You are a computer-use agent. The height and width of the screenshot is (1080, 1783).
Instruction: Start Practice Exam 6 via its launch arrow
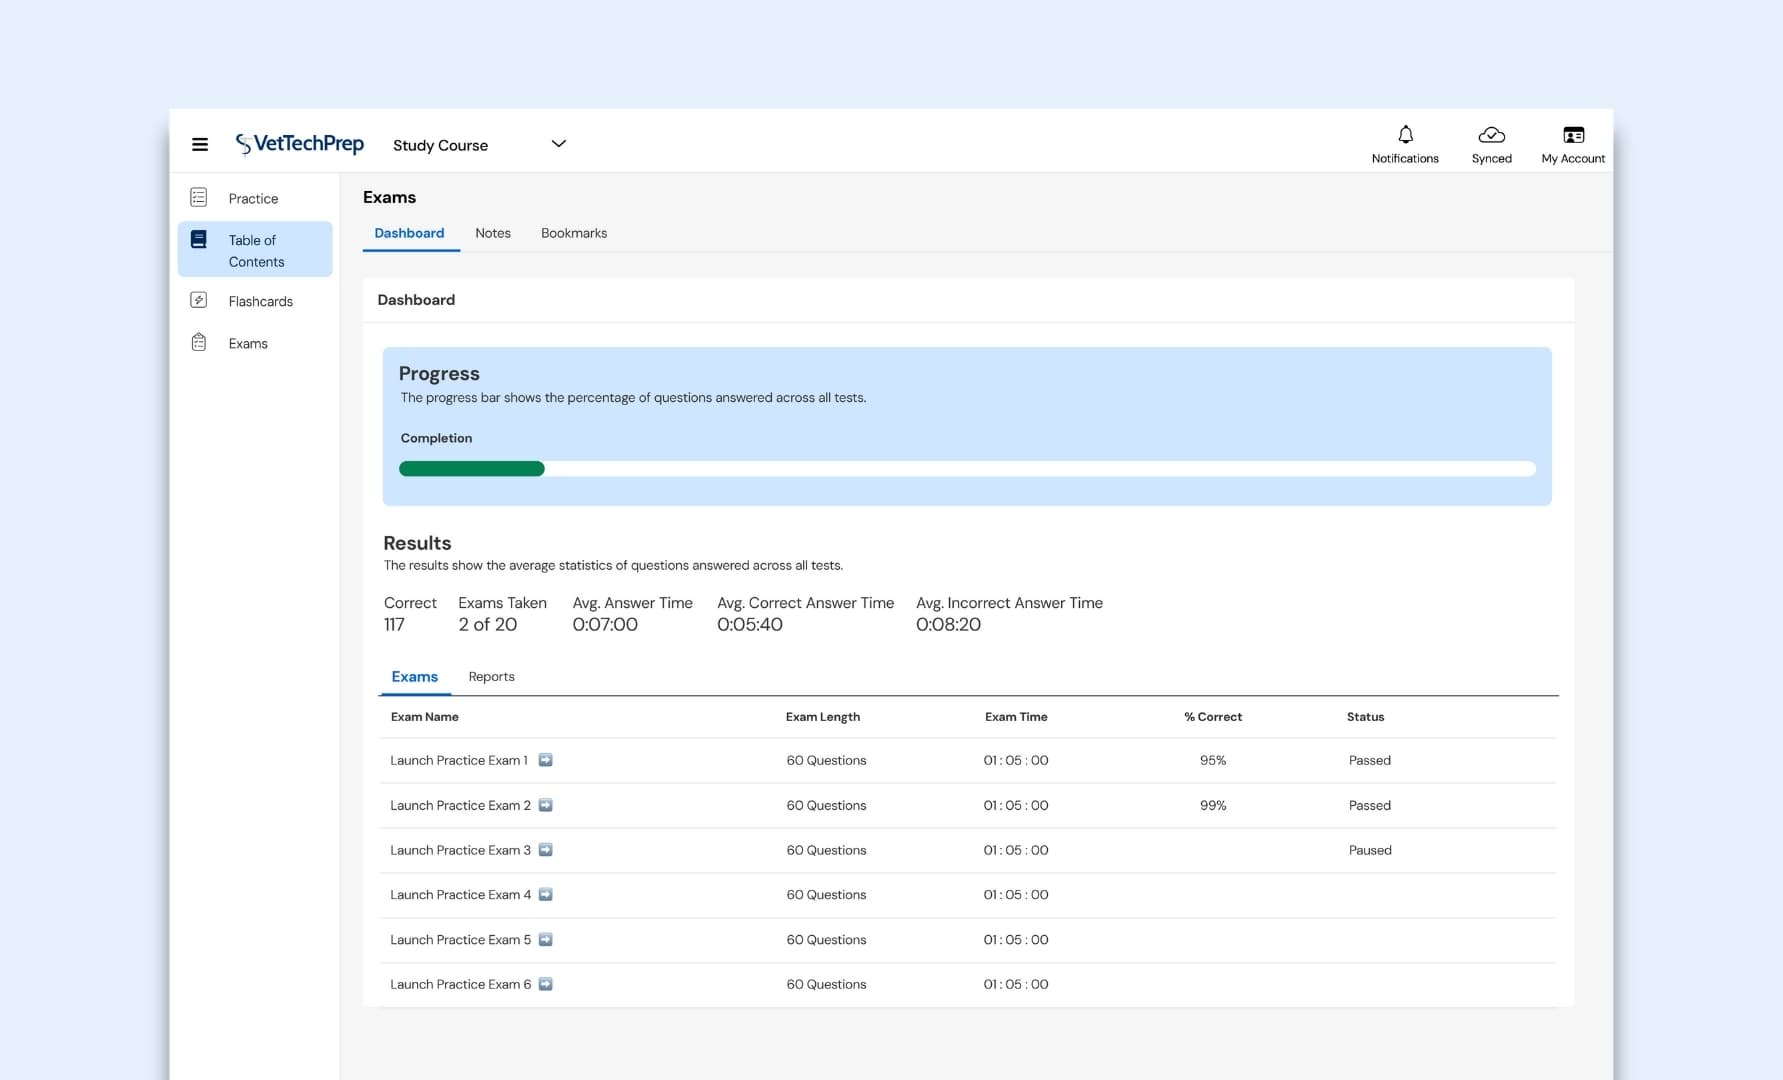pyautogui.click(x=545, y=984)
